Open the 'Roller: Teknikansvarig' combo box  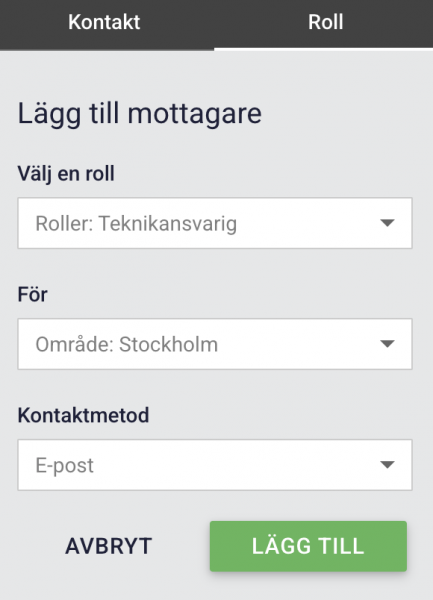coord(215,223)
